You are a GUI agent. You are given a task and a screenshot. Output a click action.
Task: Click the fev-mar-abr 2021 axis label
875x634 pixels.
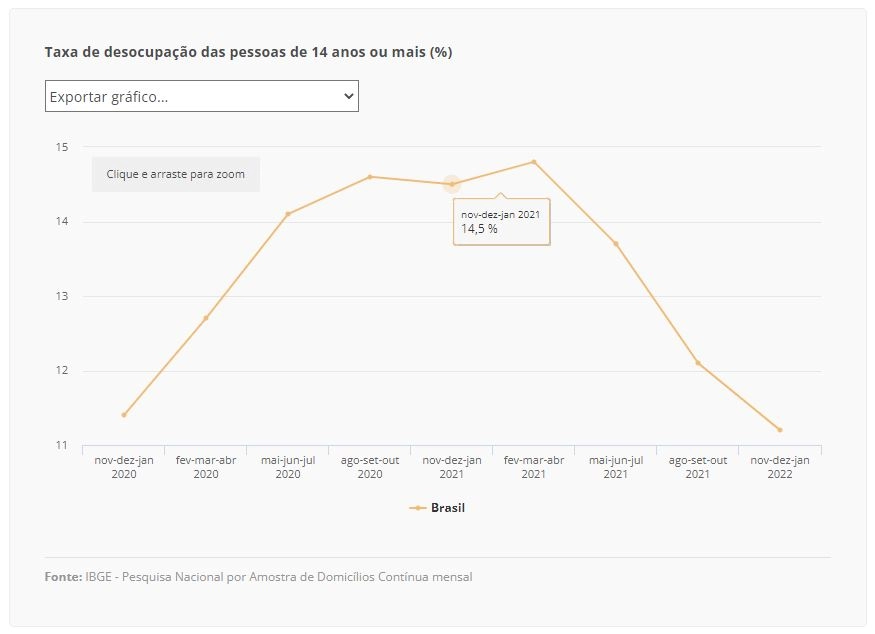[x=533, y=467]
